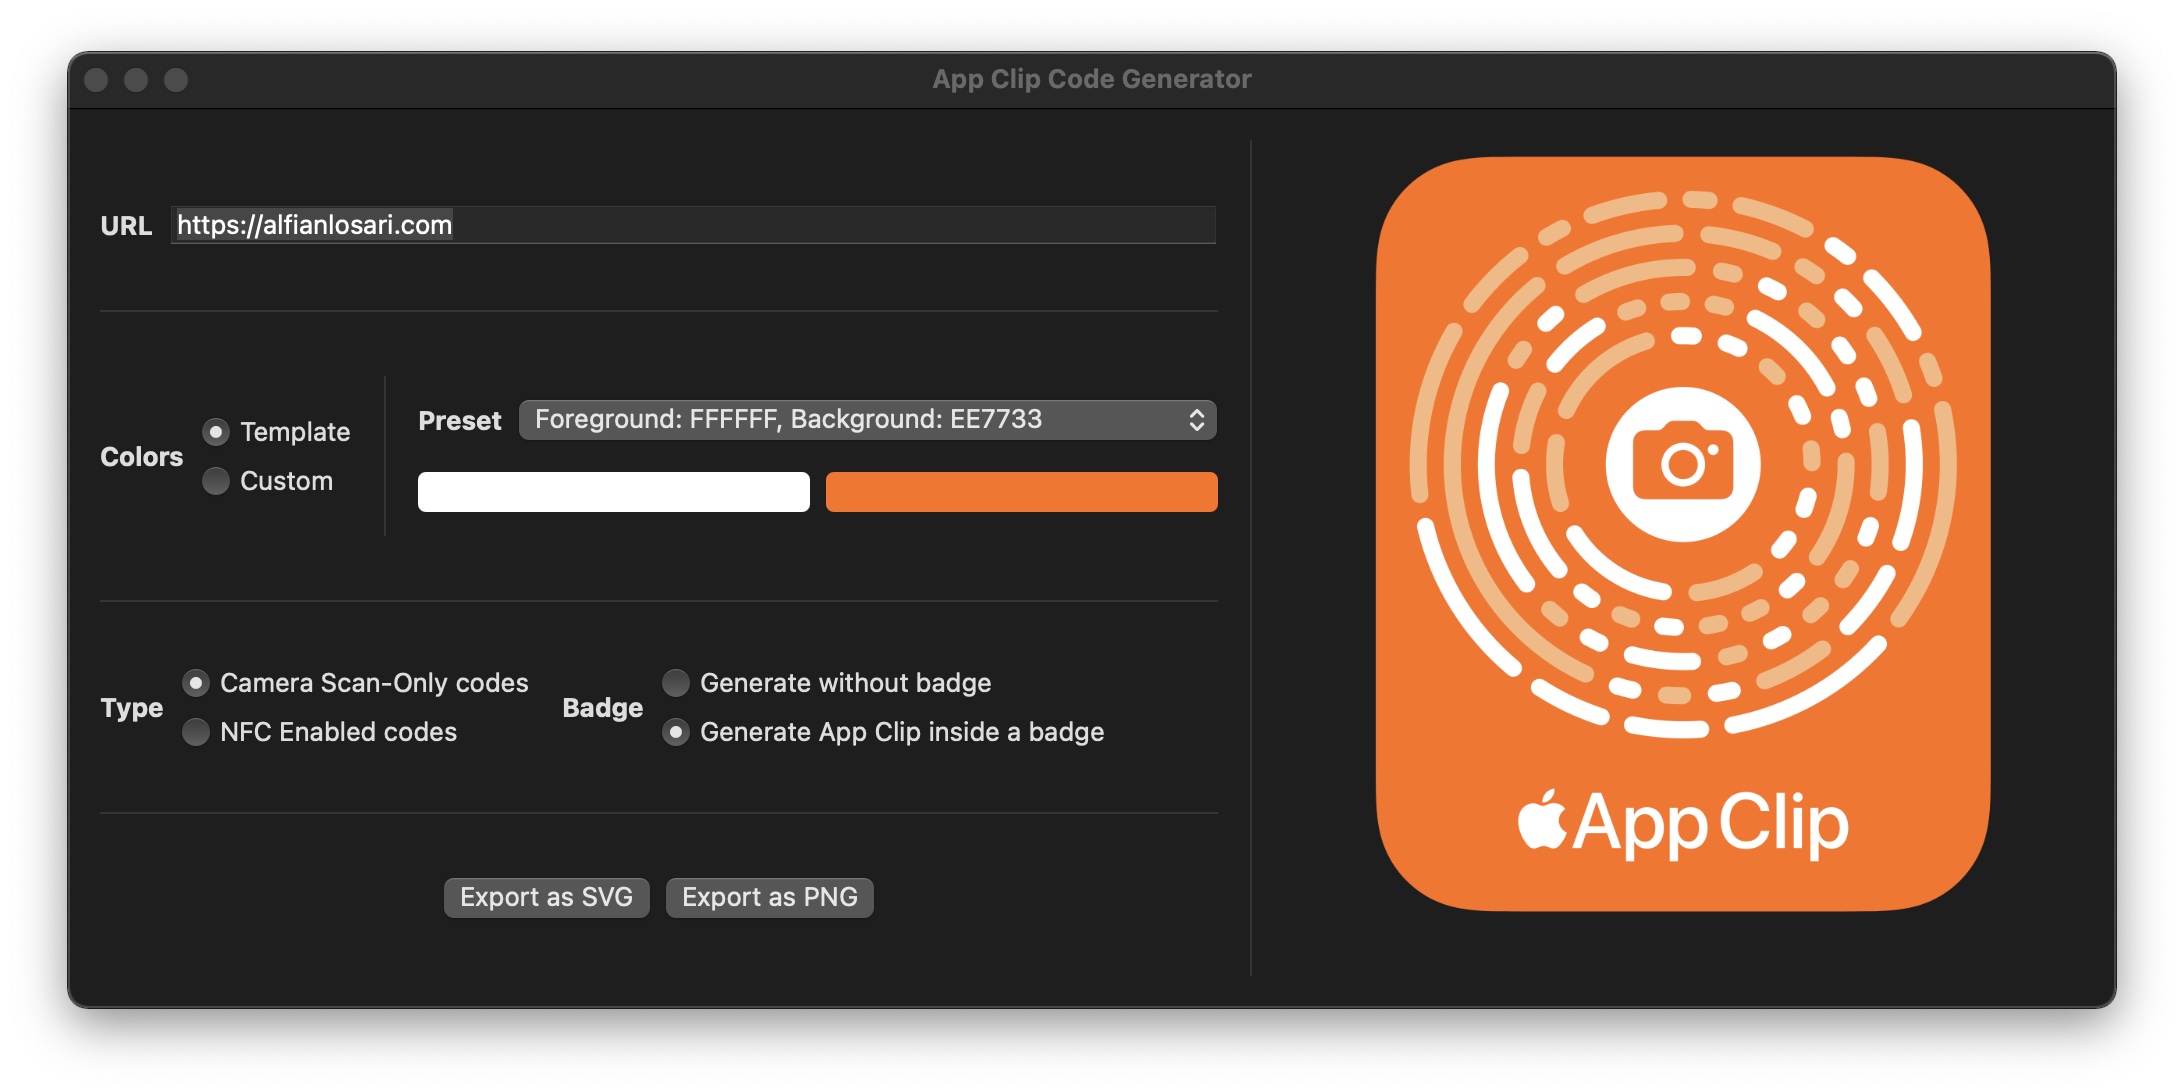
Task: Export the code as SVG
Action: click(x=546, y=897)
